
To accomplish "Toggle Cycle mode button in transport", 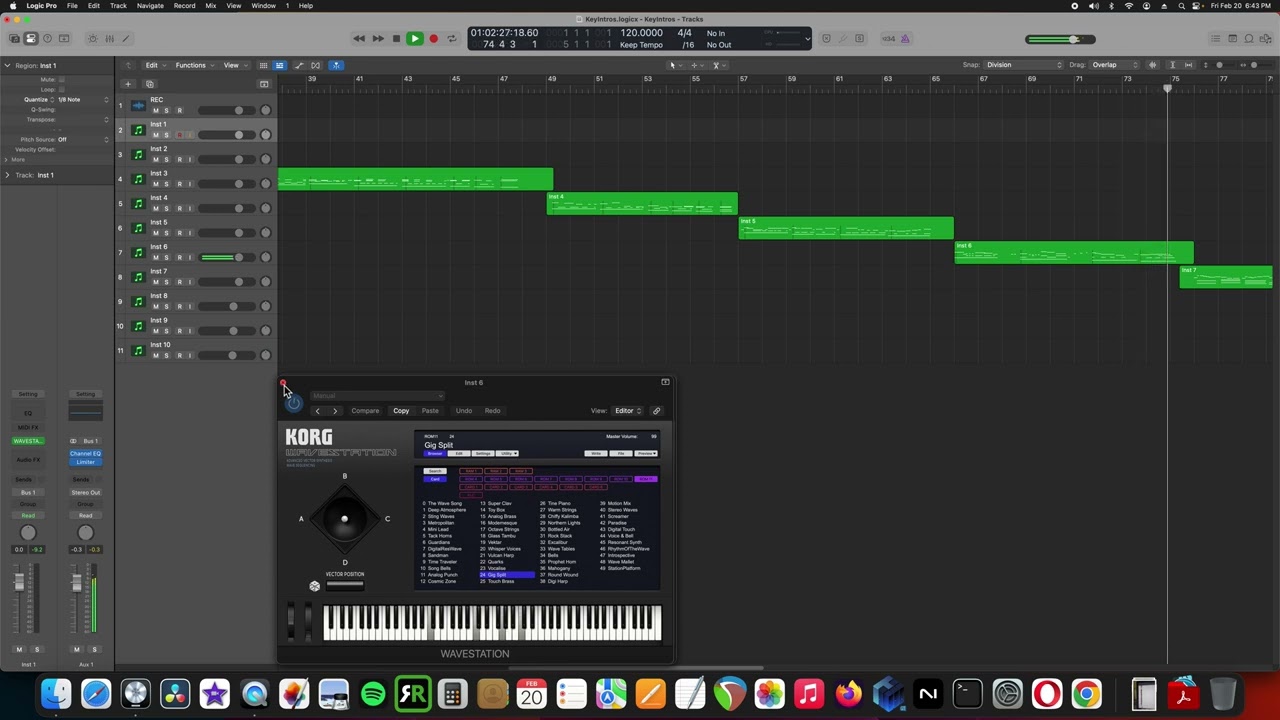I will tap(451, 39).
